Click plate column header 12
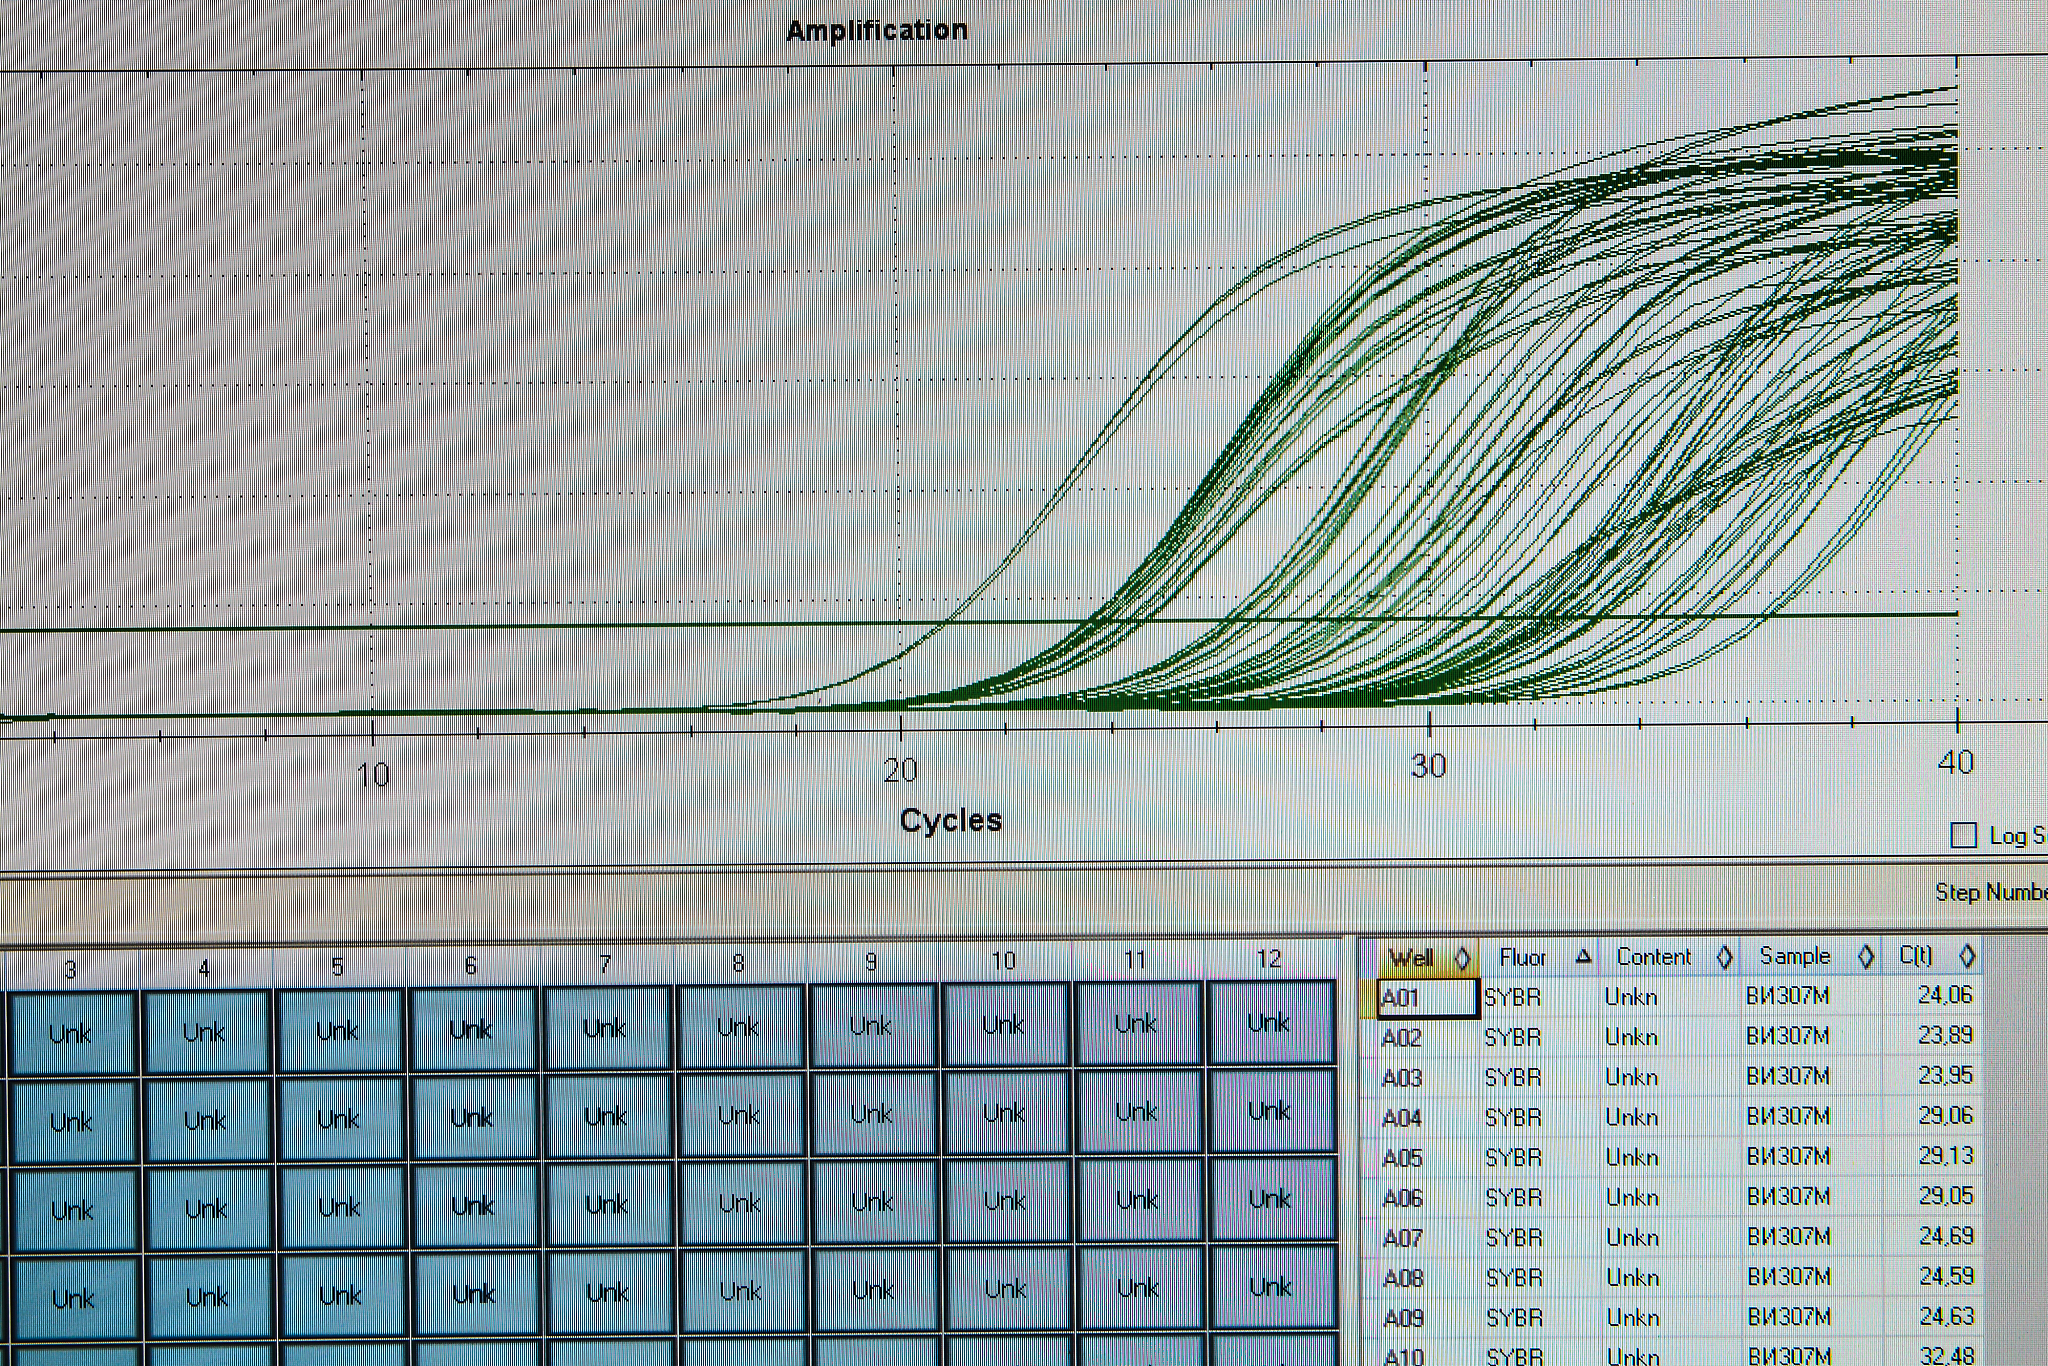Image resolution: width=2048 pixels, height=1366 pixels. click(x=1269, y=960)
